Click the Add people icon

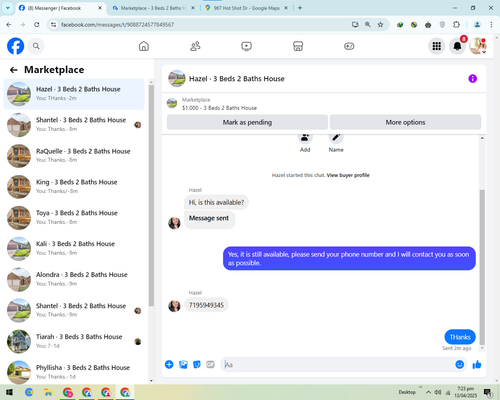click(x=305, y=137)
